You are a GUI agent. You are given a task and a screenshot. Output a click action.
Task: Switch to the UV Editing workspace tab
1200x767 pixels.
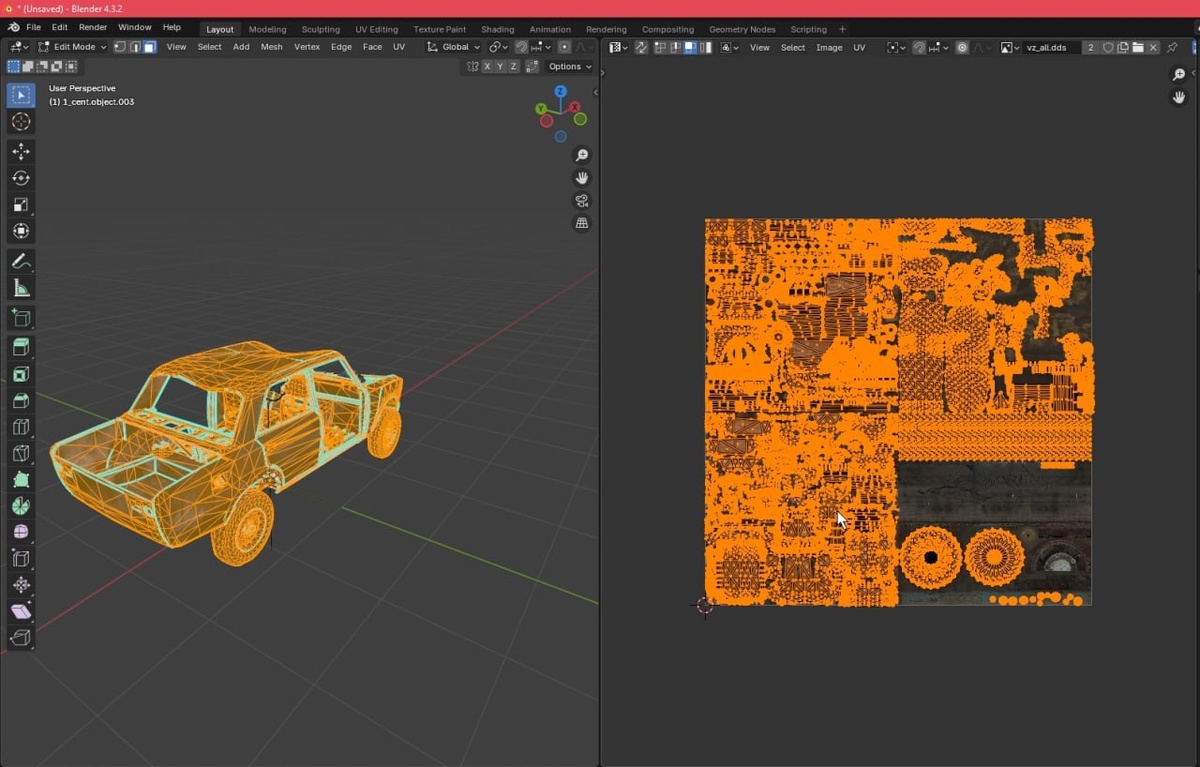coord(376,29)
